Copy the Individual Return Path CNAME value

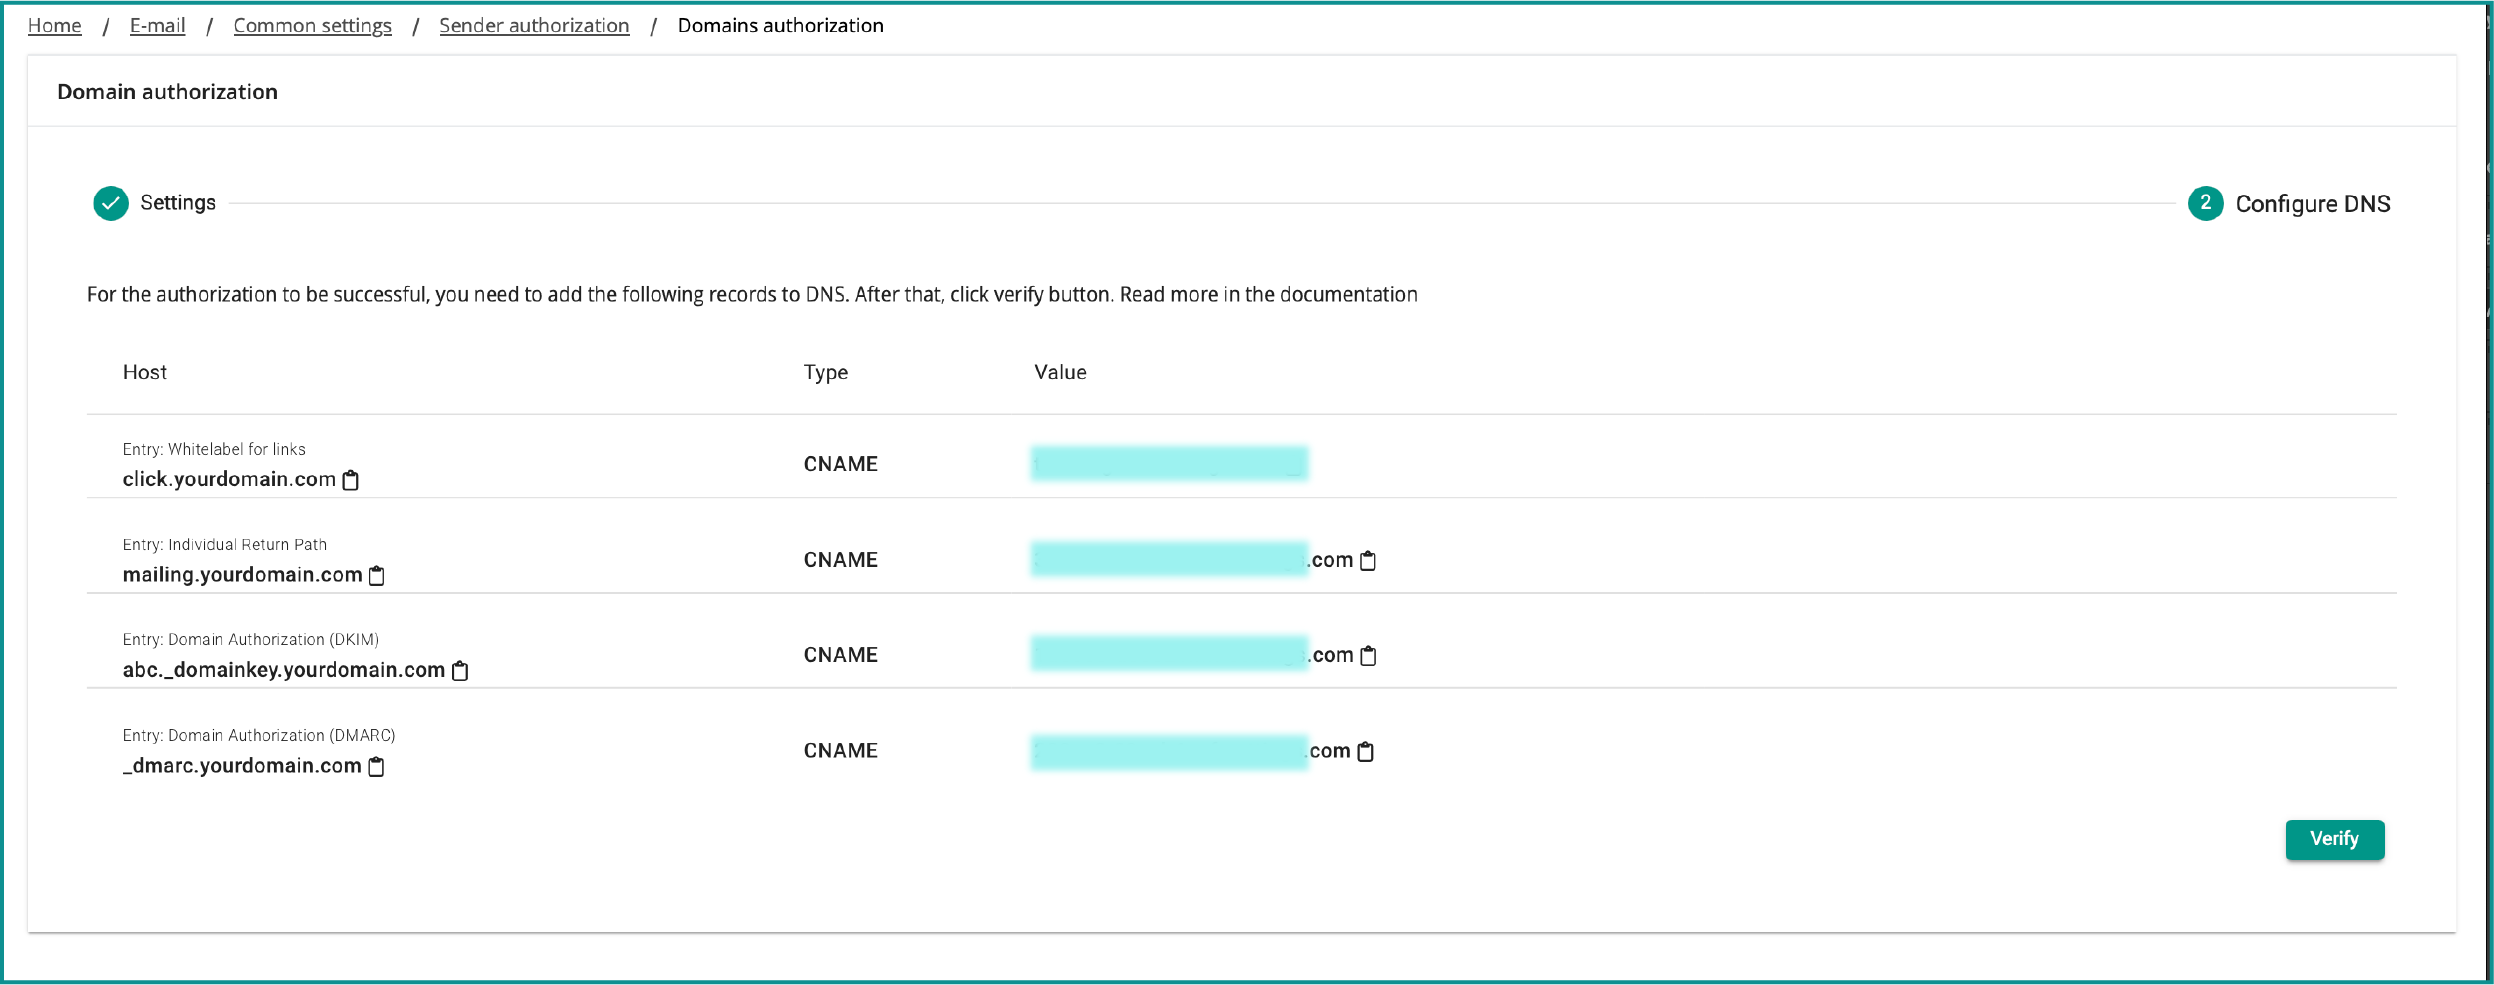click(x=1368, y=561)
